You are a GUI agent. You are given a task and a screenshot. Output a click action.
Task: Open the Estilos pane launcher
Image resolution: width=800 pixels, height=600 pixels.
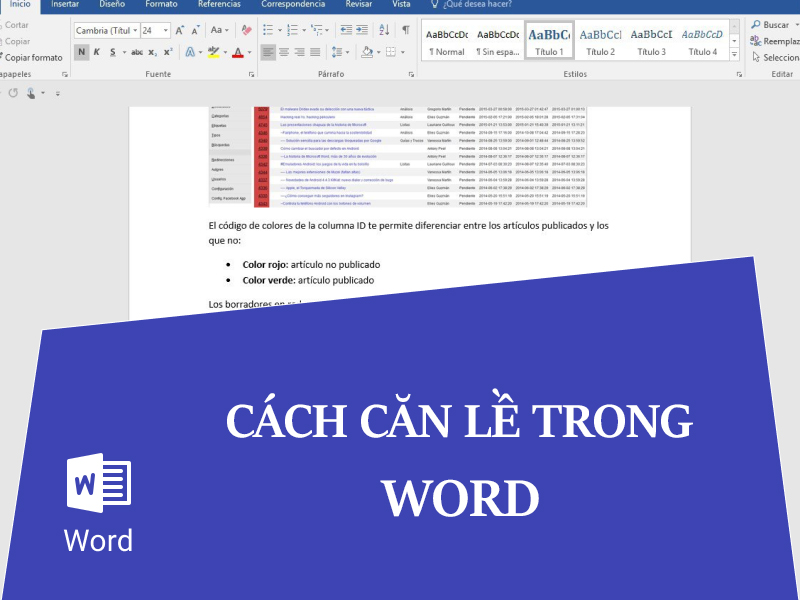739,74
